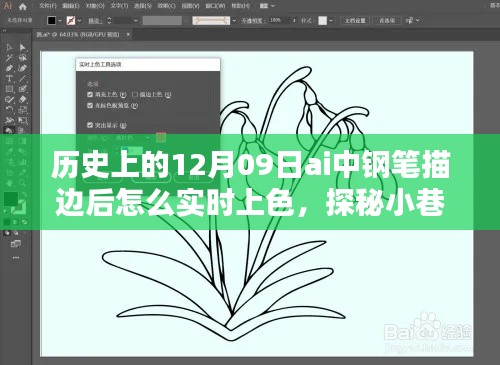Image resolution: width=500 pixels, height=365 pixels.
Task: Select the Width tool
Action: [x=9, y=120]
